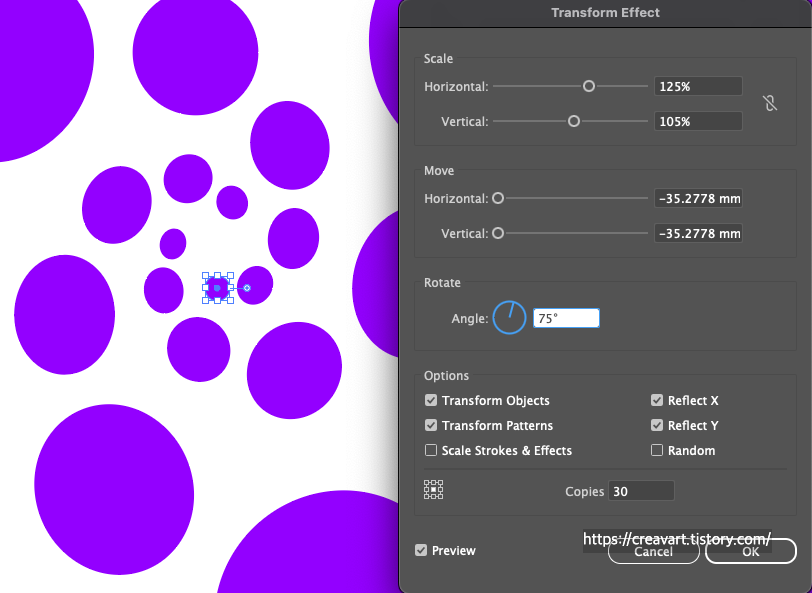Screen dimensions: 812x593
Task: Toggle Transform Objects checkbox
Action: [431, 400]
